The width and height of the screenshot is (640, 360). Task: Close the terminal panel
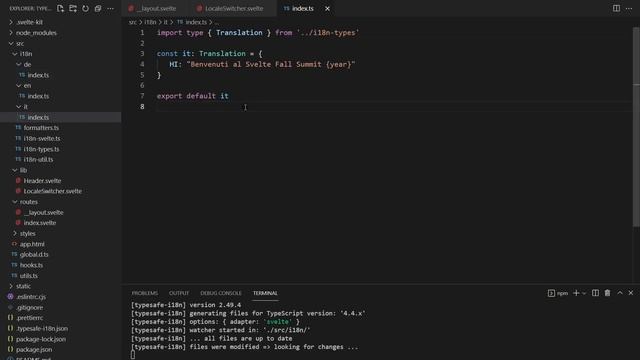coord(631,293)
